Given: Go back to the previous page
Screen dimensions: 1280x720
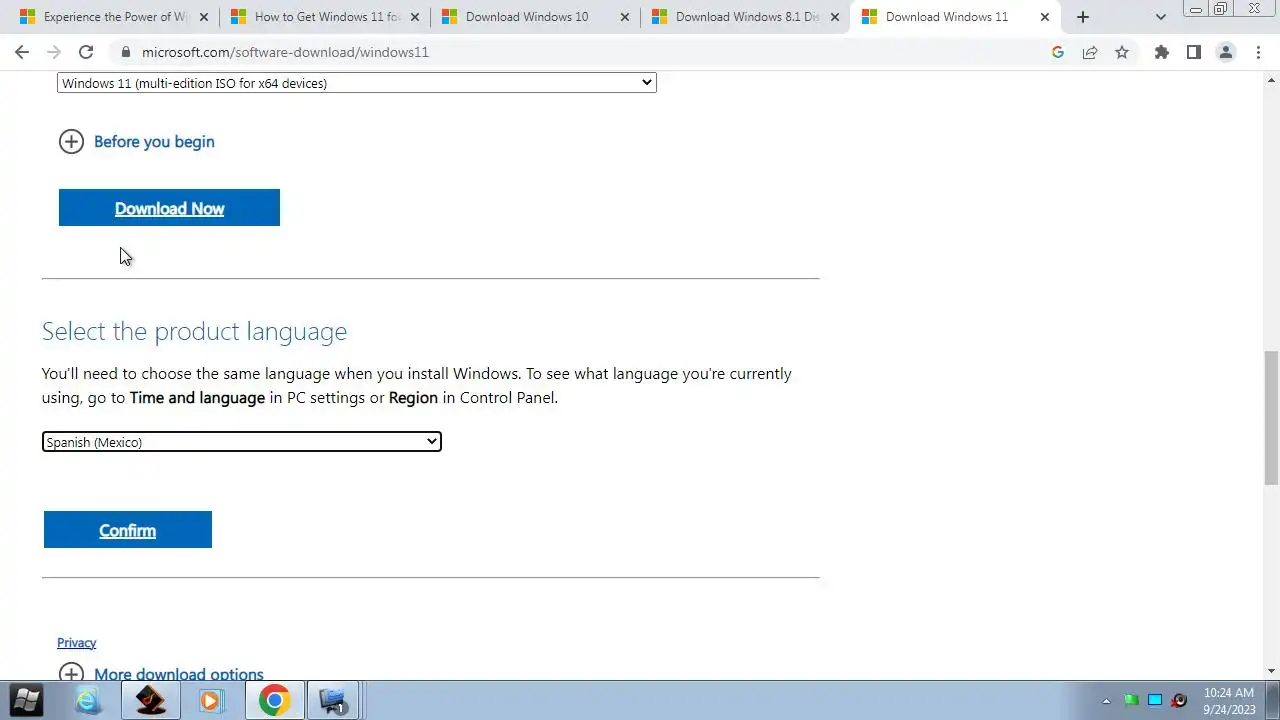Looking at the screenshot, I should pos(22,52).
